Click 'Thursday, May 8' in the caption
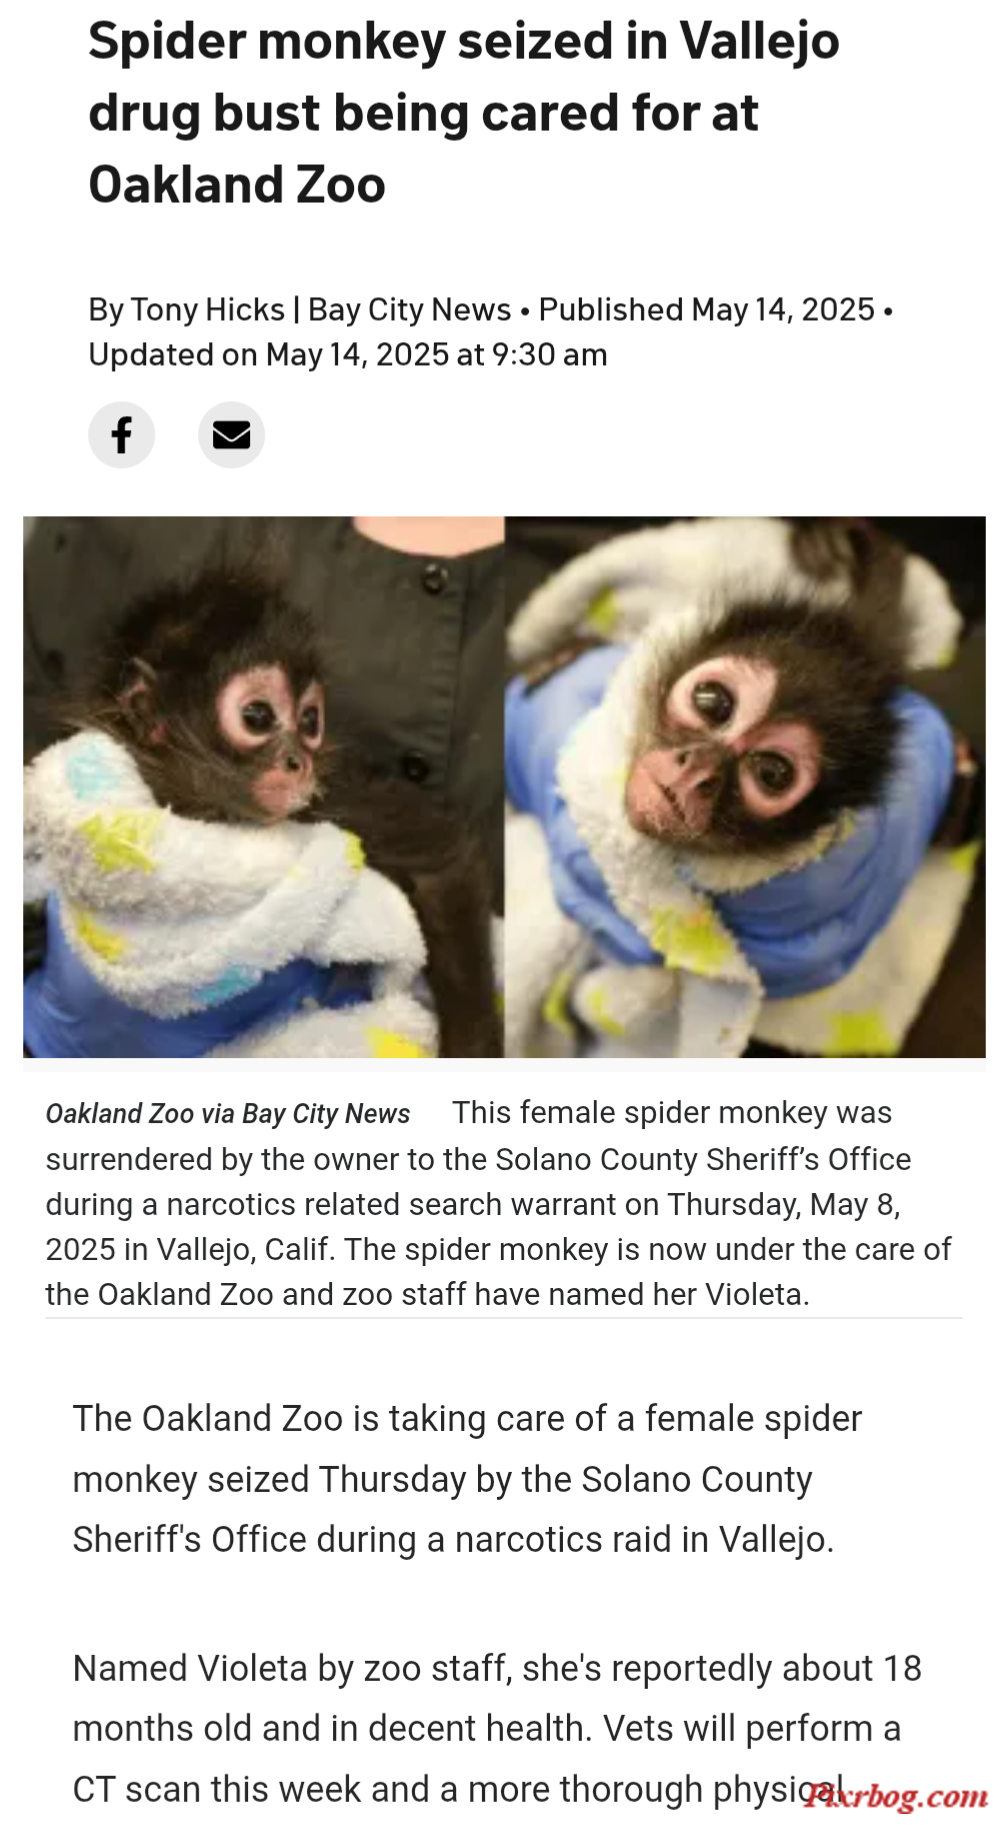 point(784,1205)
